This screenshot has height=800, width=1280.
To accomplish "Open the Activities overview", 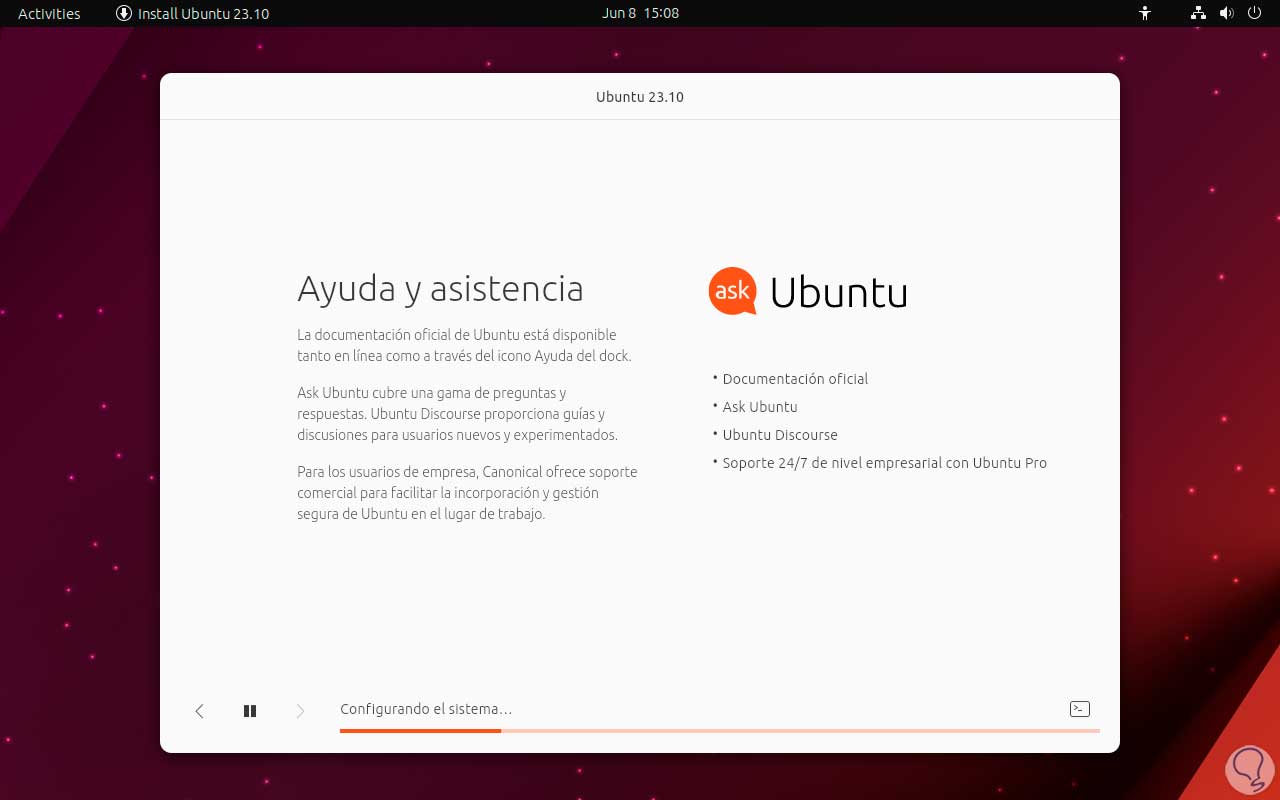I will pos(49,13).
